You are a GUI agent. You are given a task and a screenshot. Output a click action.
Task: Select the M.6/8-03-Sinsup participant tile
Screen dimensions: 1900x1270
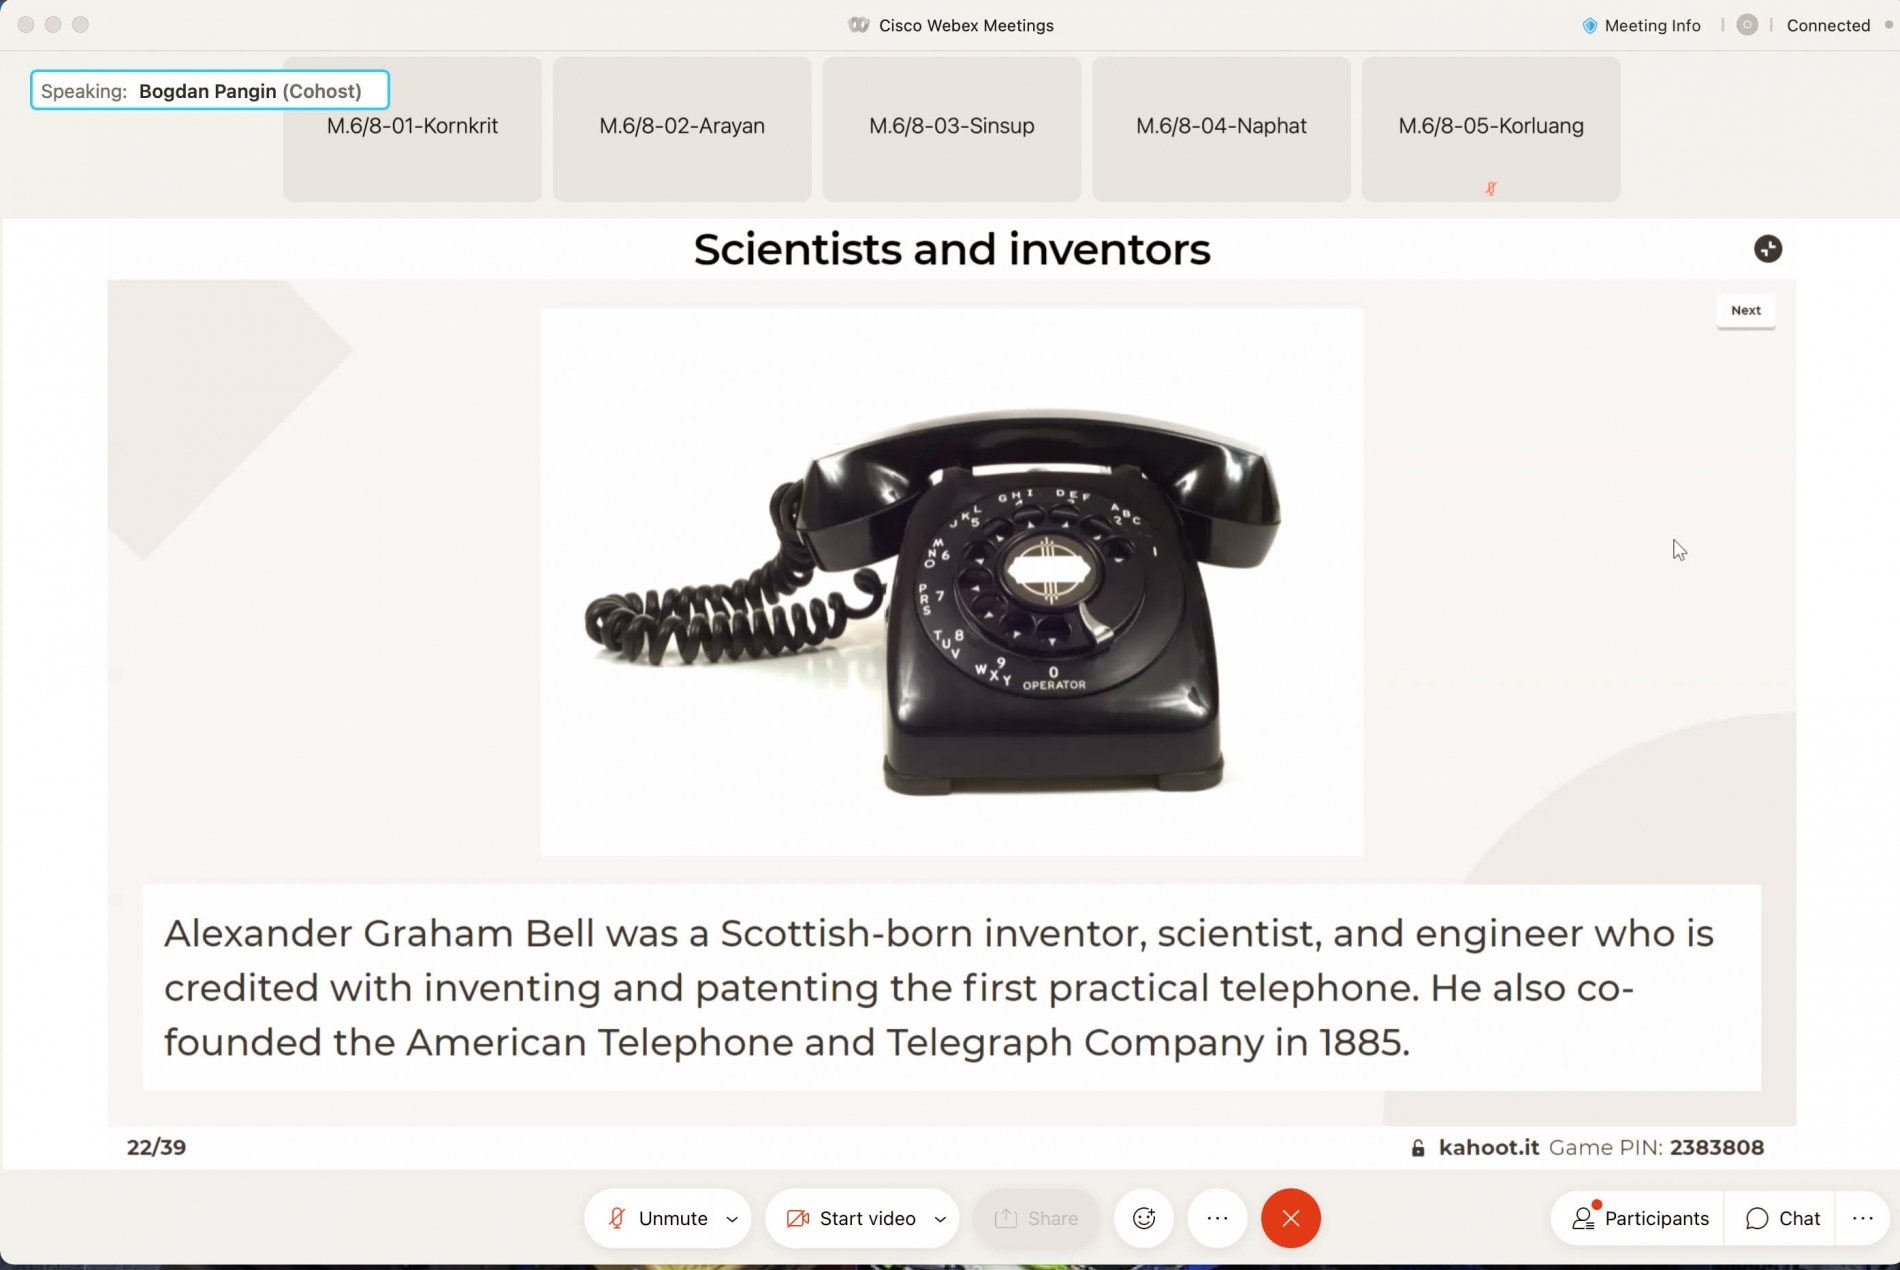(x=951, y=129)
